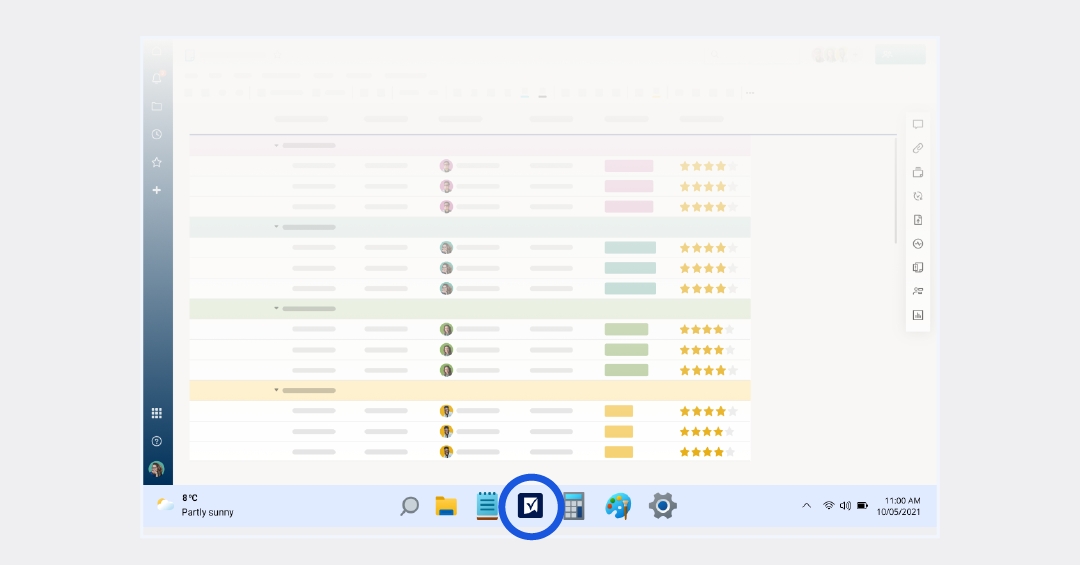
Task: Open Favorites star icon in left sidebar
Action: [156, 162]
